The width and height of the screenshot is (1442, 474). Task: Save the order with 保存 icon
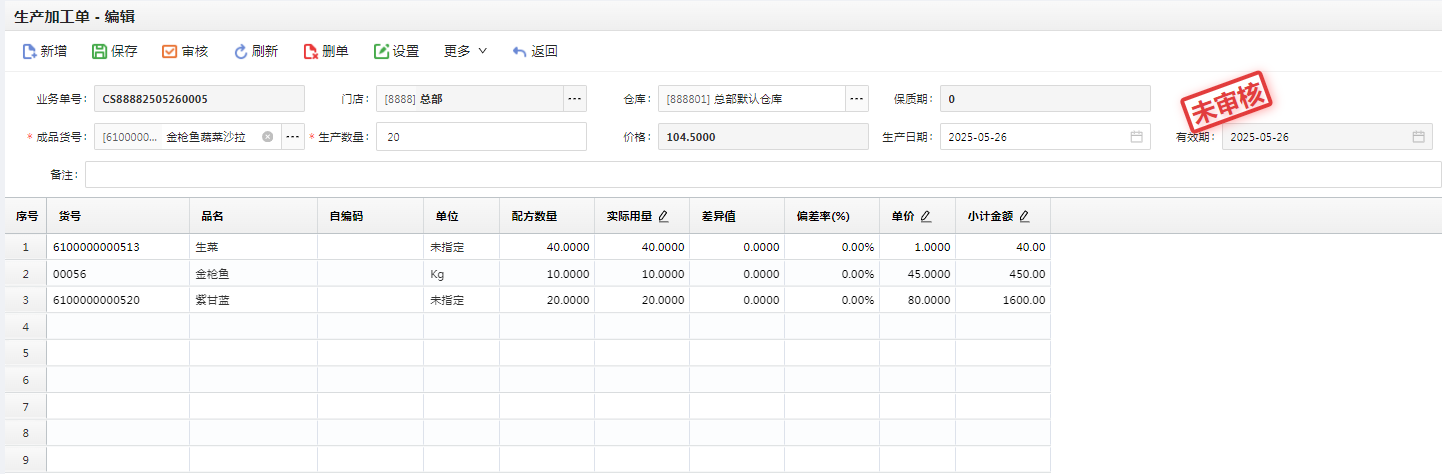click(100, 51)
